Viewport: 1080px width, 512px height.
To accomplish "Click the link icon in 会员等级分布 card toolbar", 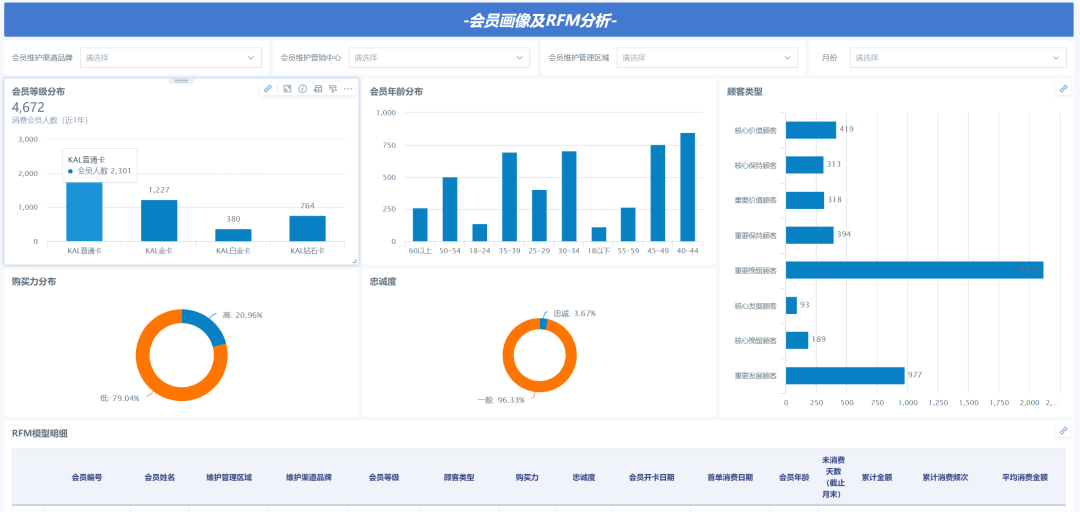I will [x=268, y=89].
